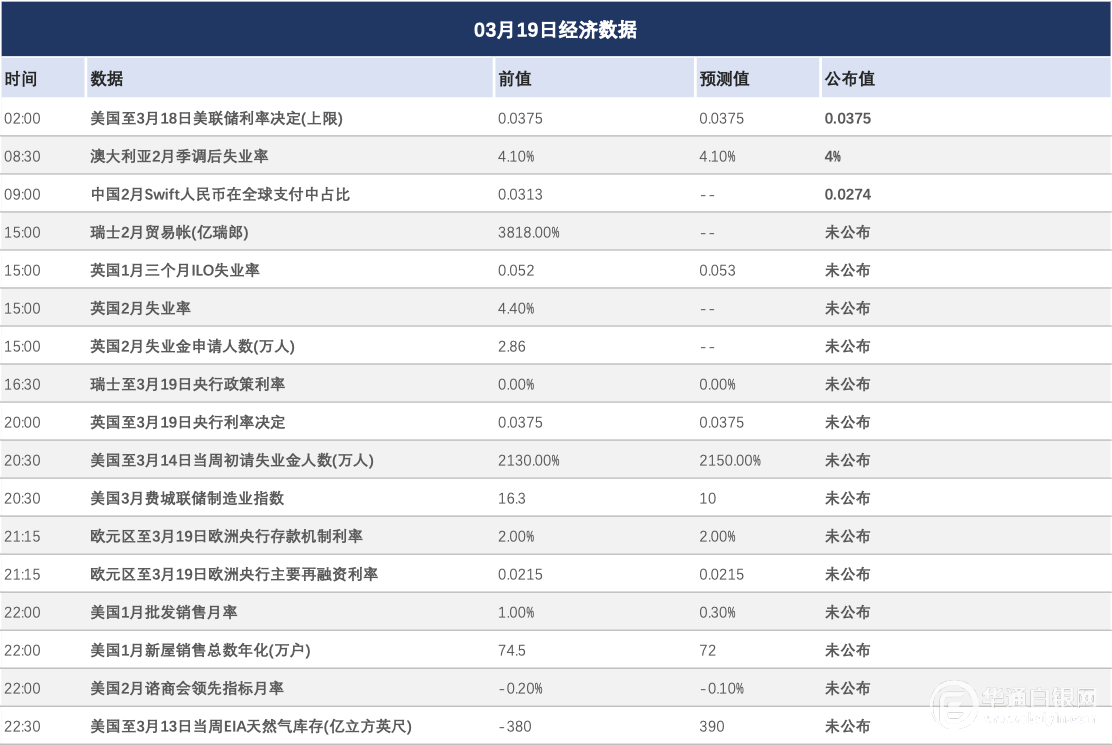
Task: Click the 预测值 column header
Action: coord(724,79)
